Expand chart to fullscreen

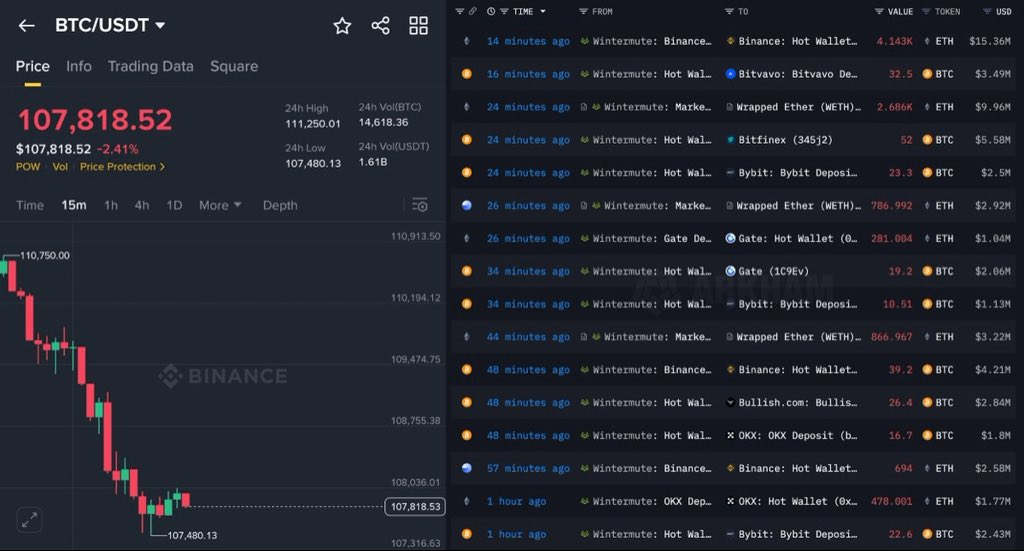(x=30, y=519)
